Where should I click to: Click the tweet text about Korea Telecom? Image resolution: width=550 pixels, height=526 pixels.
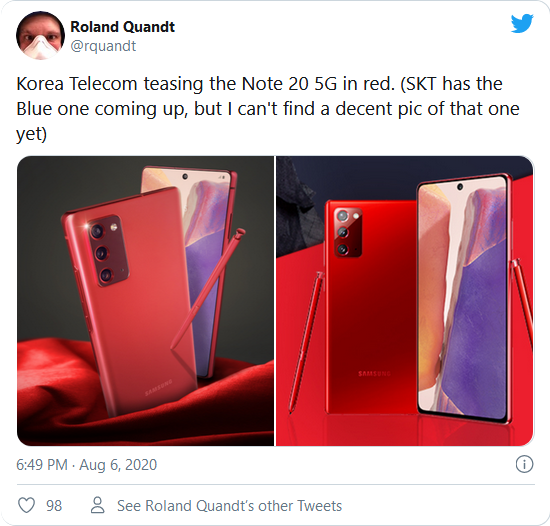pyautogui.click(x=268, y=109)
